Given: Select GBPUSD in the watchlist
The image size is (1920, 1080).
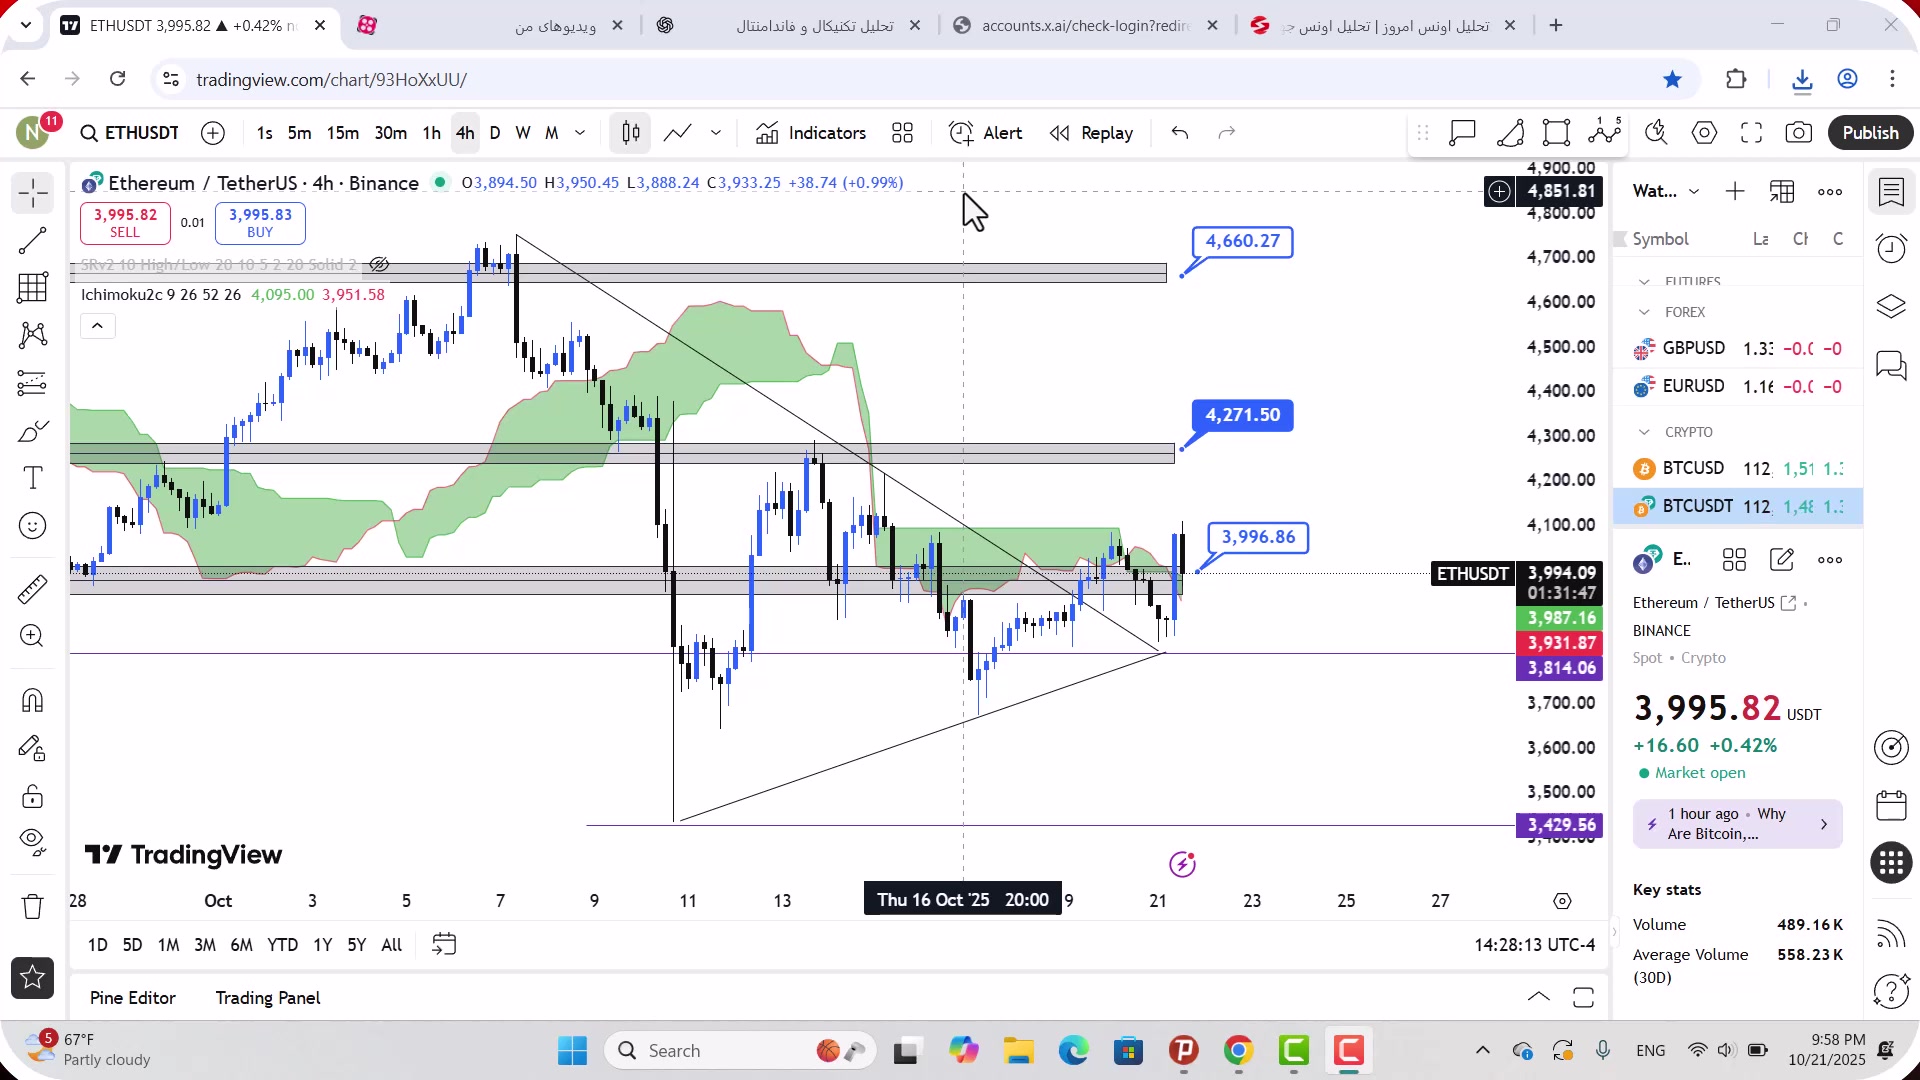Looking at the screenshot, I should pyautogui.click(x=1737, y=348).
